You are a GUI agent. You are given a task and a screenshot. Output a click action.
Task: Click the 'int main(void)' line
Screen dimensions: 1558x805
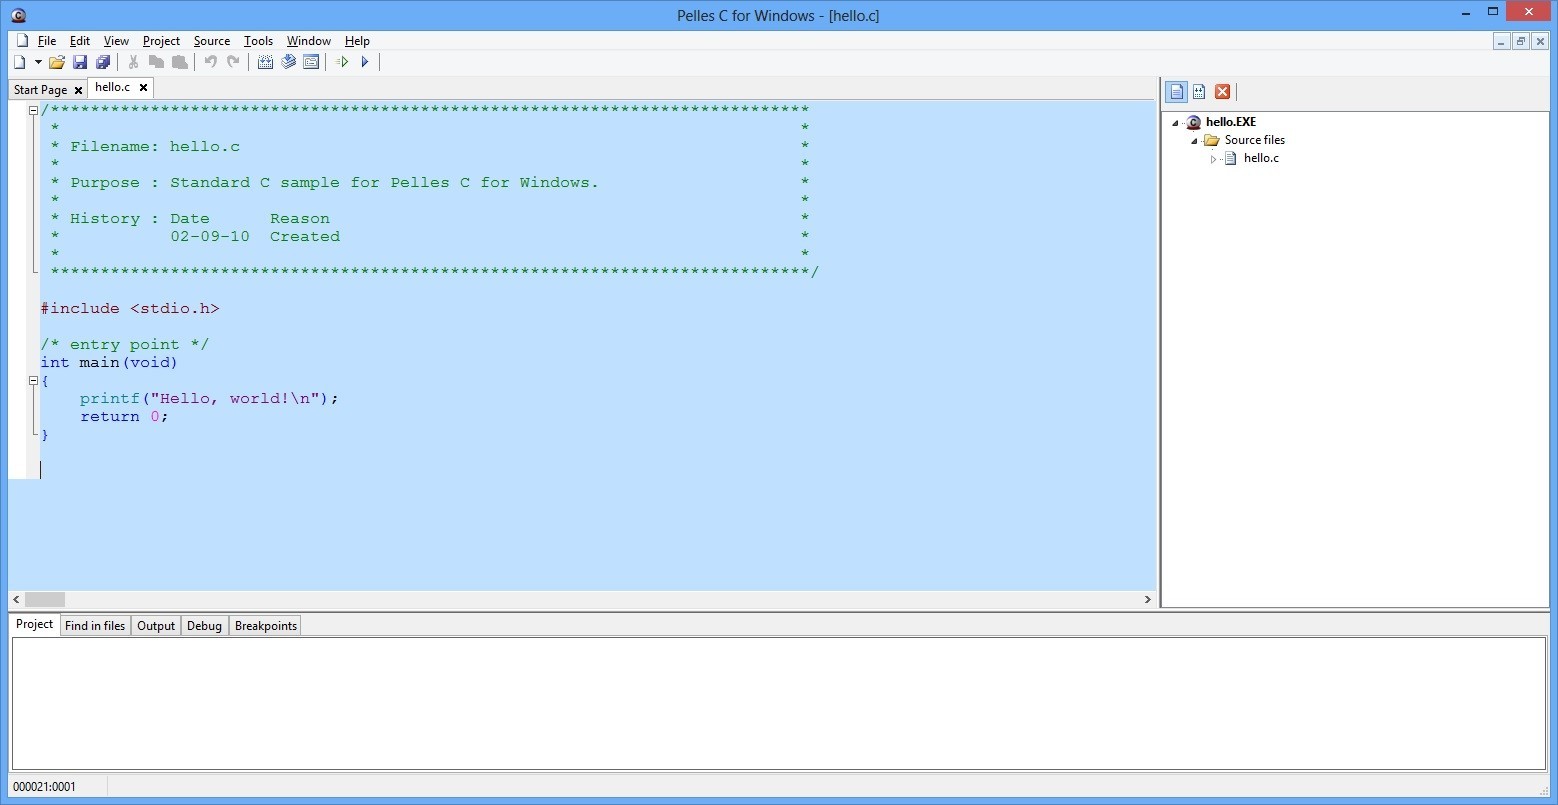tap(109, 363)
